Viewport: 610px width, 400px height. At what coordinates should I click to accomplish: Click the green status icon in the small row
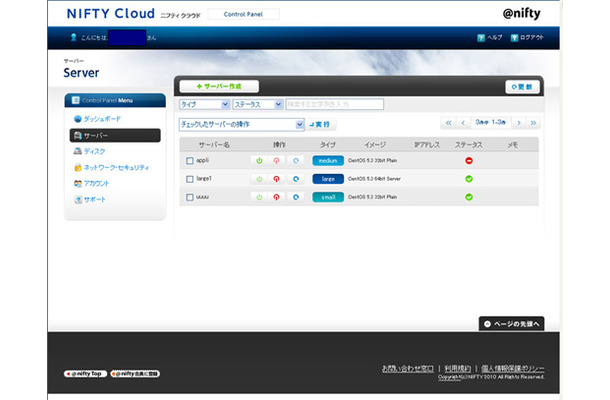pyautogui.click(x=469, y=197)
